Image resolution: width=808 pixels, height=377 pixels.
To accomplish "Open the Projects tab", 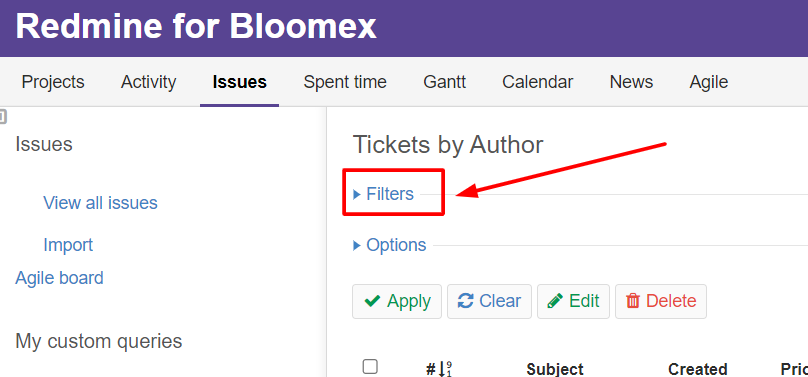I will click(x=53, y=82).
